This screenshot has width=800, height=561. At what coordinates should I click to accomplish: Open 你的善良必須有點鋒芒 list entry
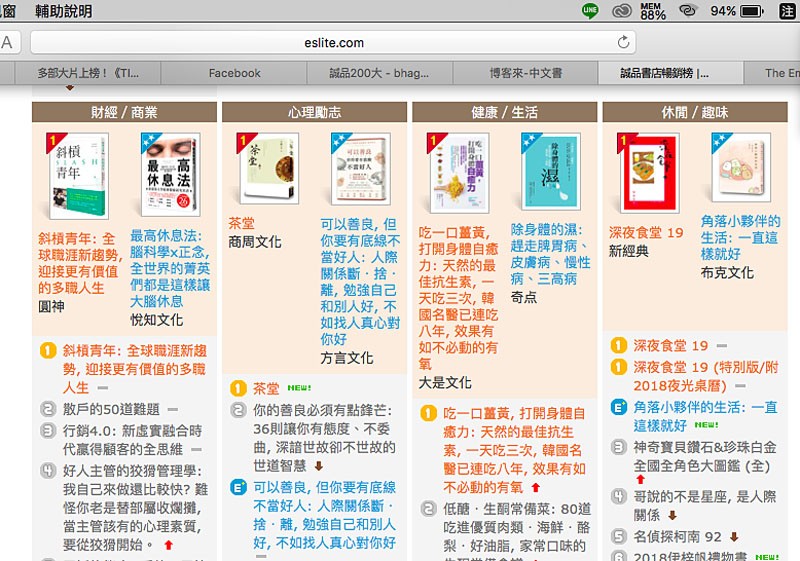[324, 438]
